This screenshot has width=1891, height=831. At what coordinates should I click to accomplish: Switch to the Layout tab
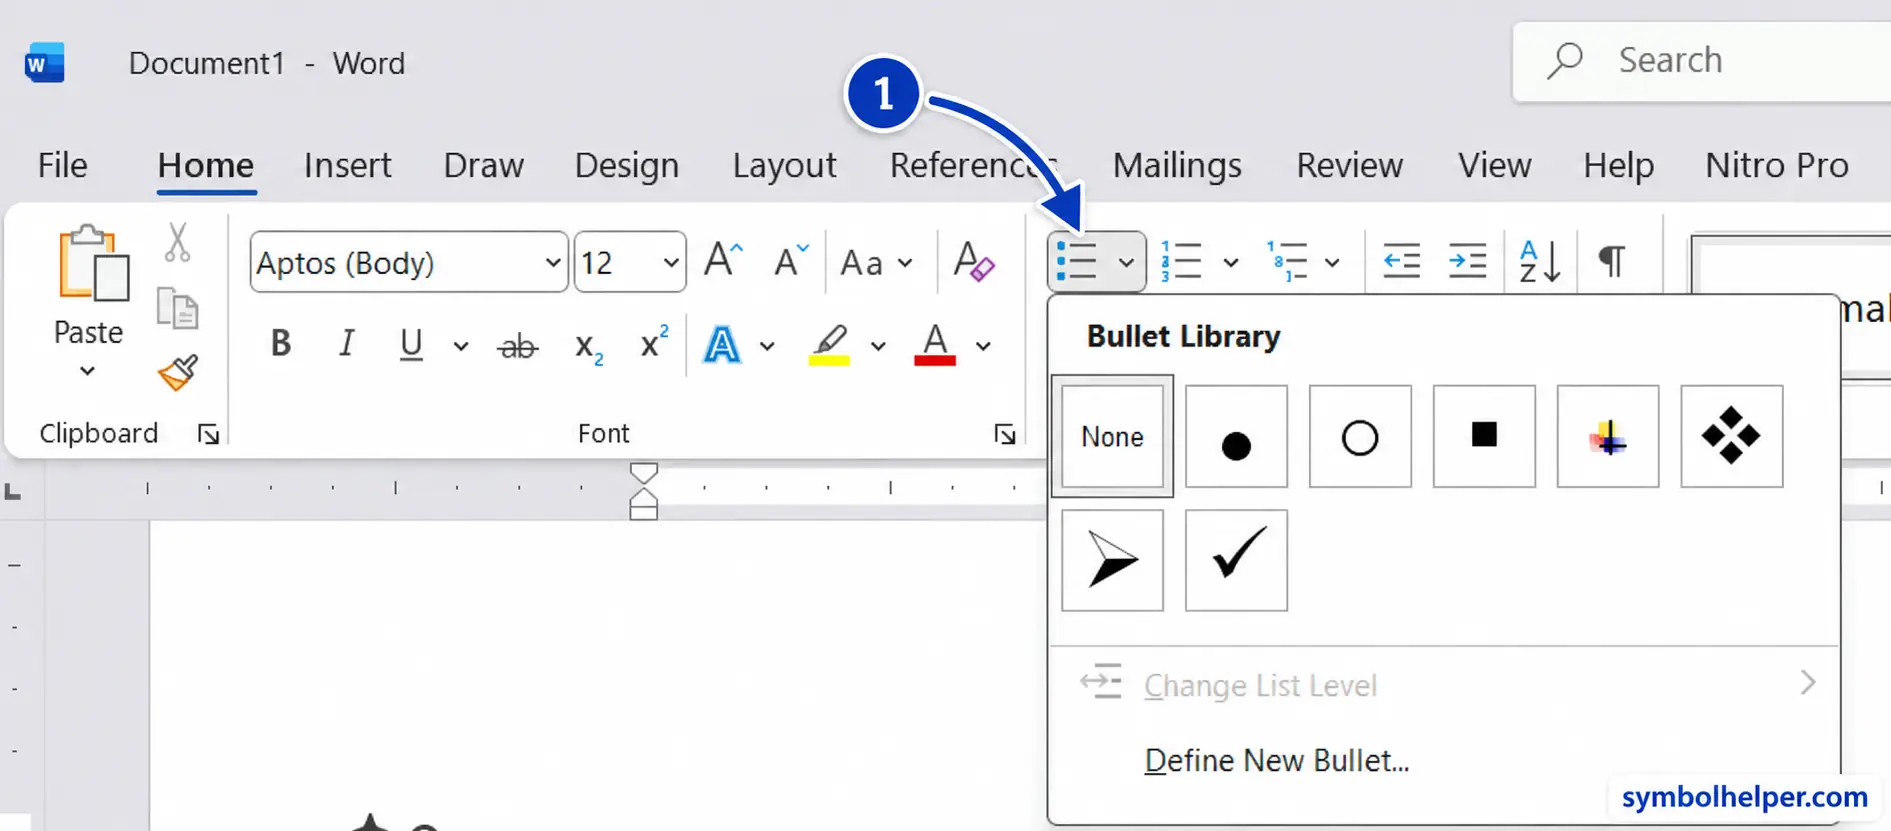[784, 165]
